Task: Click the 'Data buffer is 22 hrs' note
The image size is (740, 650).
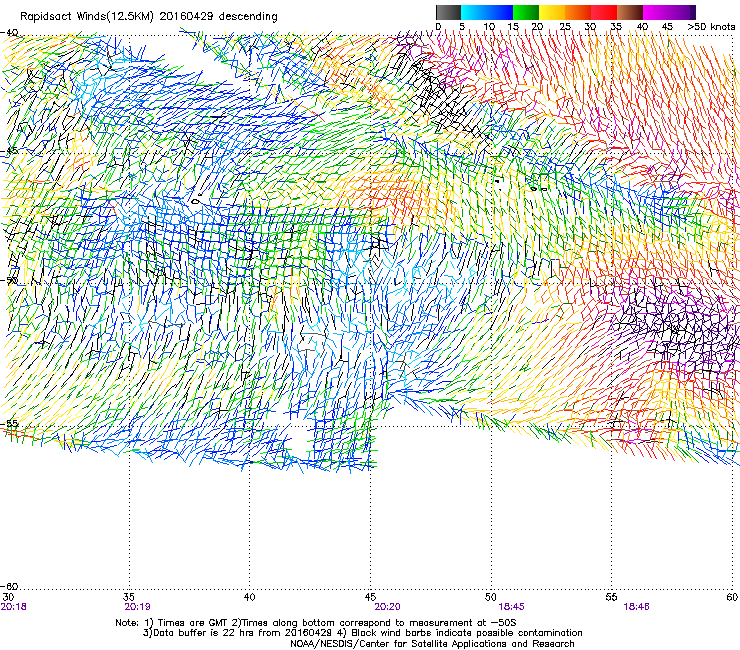Action: click(362, 633)
